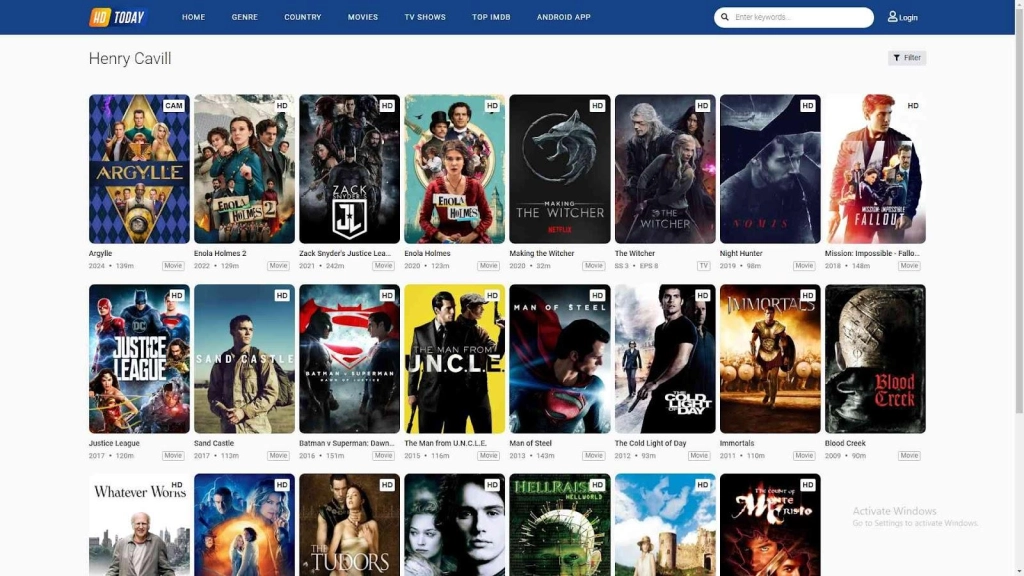Viewport: 1024px width, 576px height.
Task: Click the Night Hunter title link
Action: pyautogui.click(x=741, y=253)
